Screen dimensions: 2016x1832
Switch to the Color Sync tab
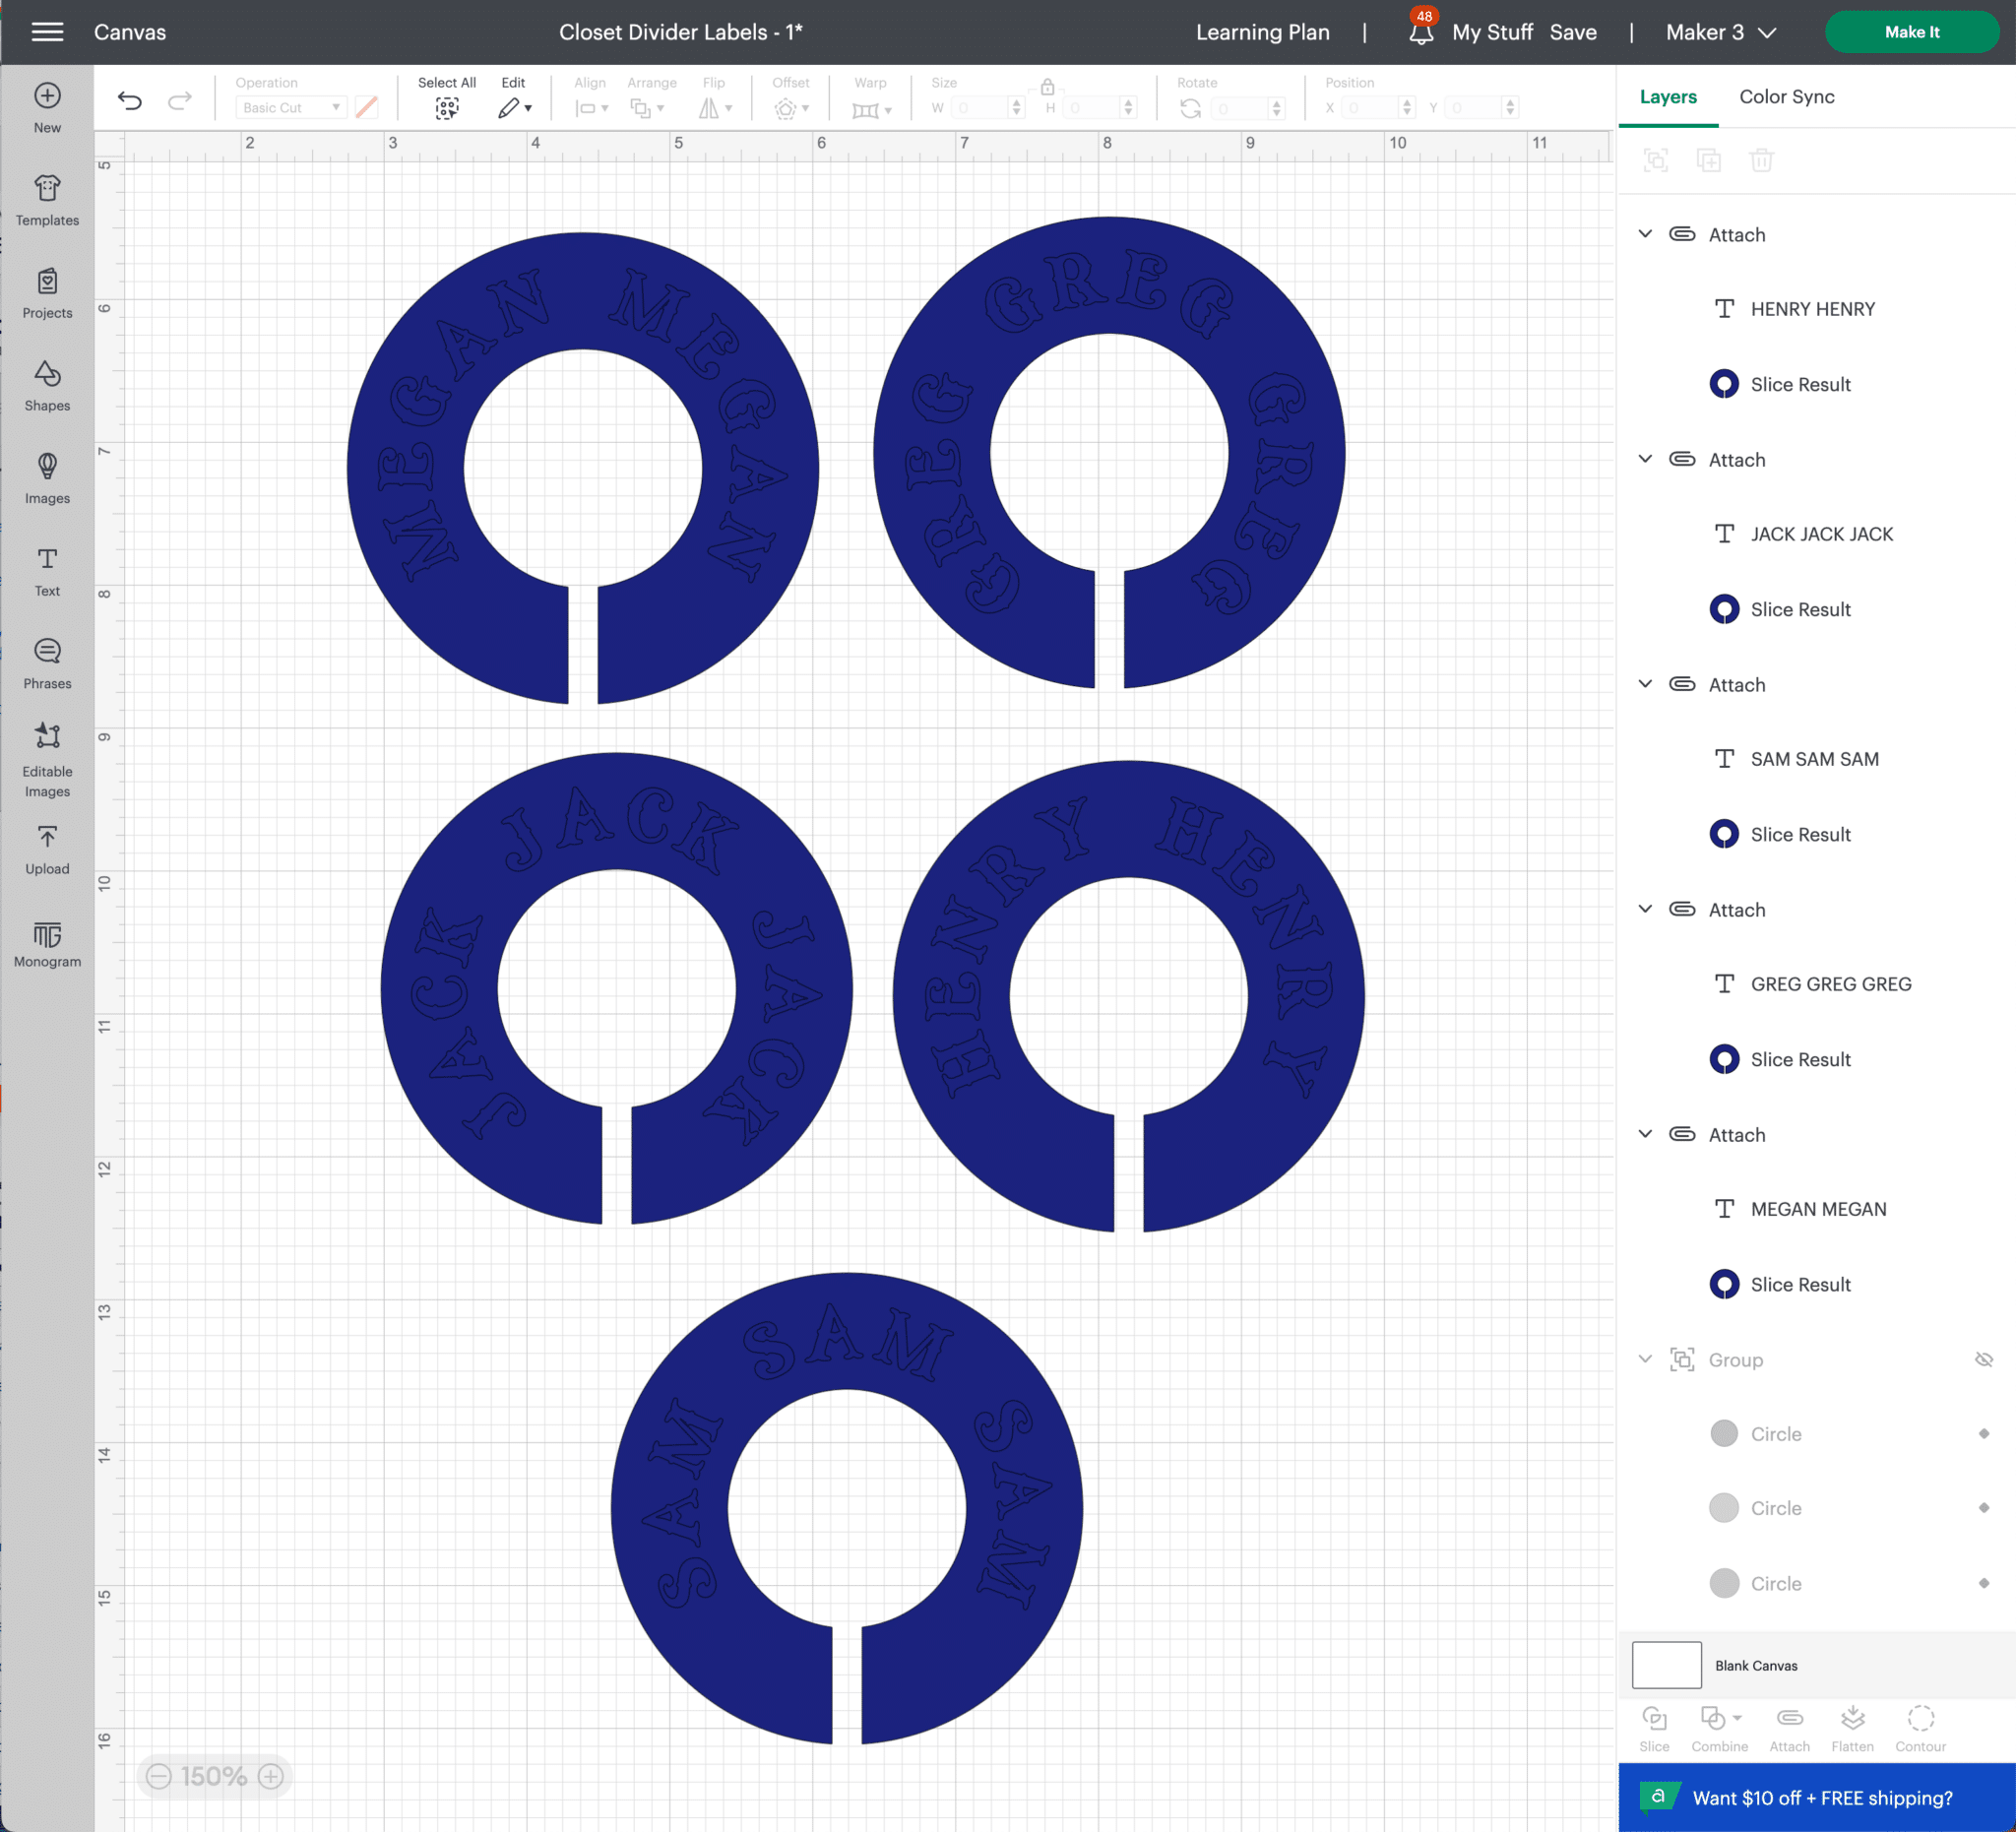[x=1786, y=97]
